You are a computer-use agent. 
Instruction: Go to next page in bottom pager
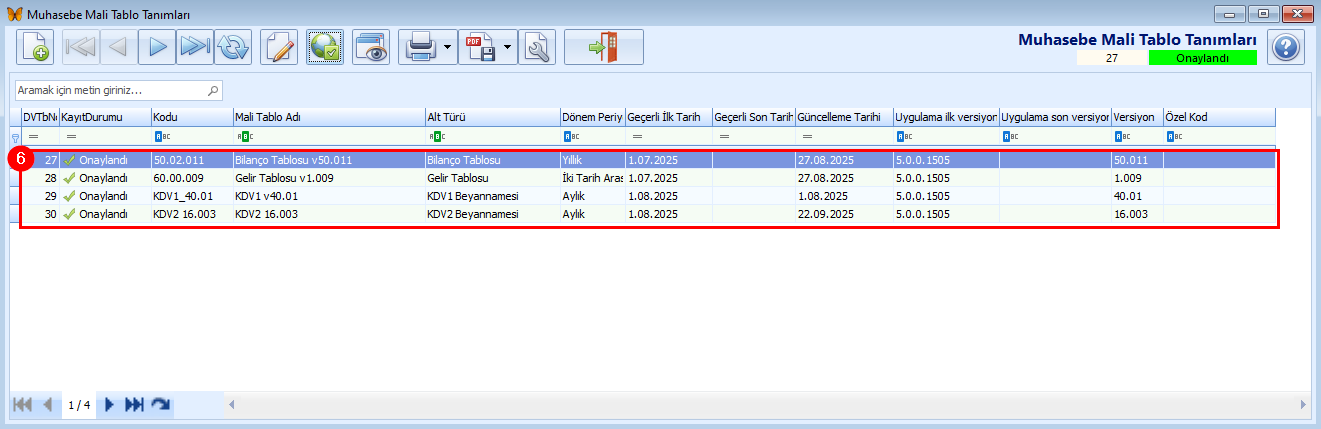(110, 405)
